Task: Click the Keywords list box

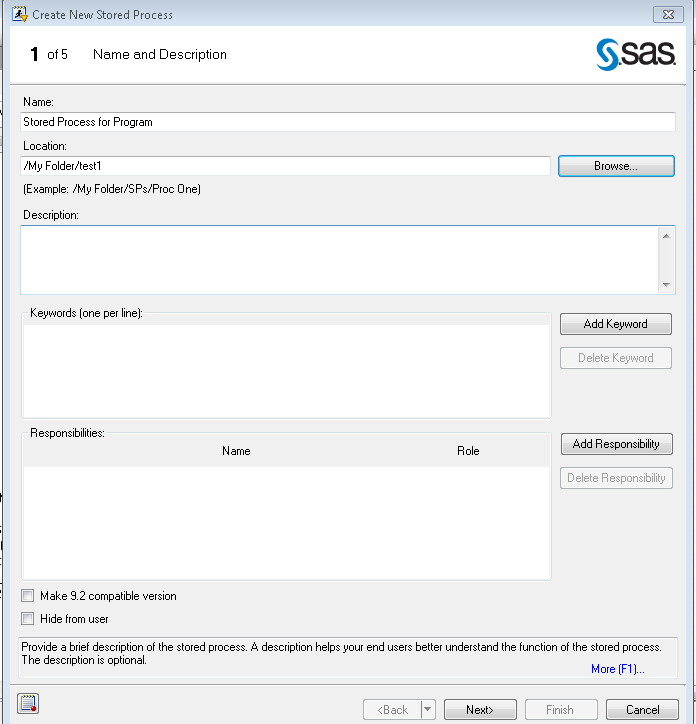Action: 286,370
